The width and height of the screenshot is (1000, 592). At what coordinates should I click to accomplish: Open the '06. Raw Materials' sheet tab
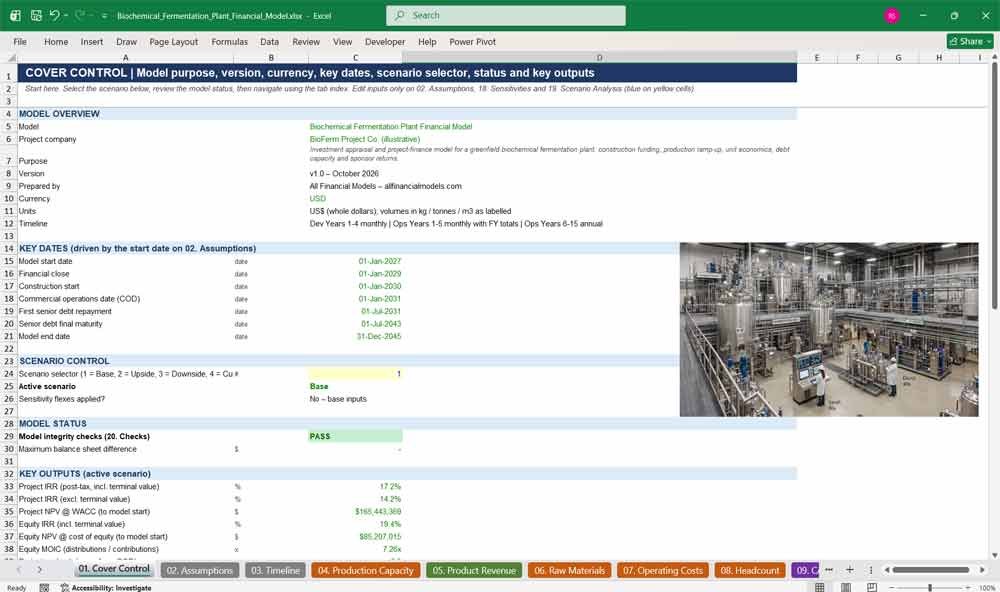point(570,570)
